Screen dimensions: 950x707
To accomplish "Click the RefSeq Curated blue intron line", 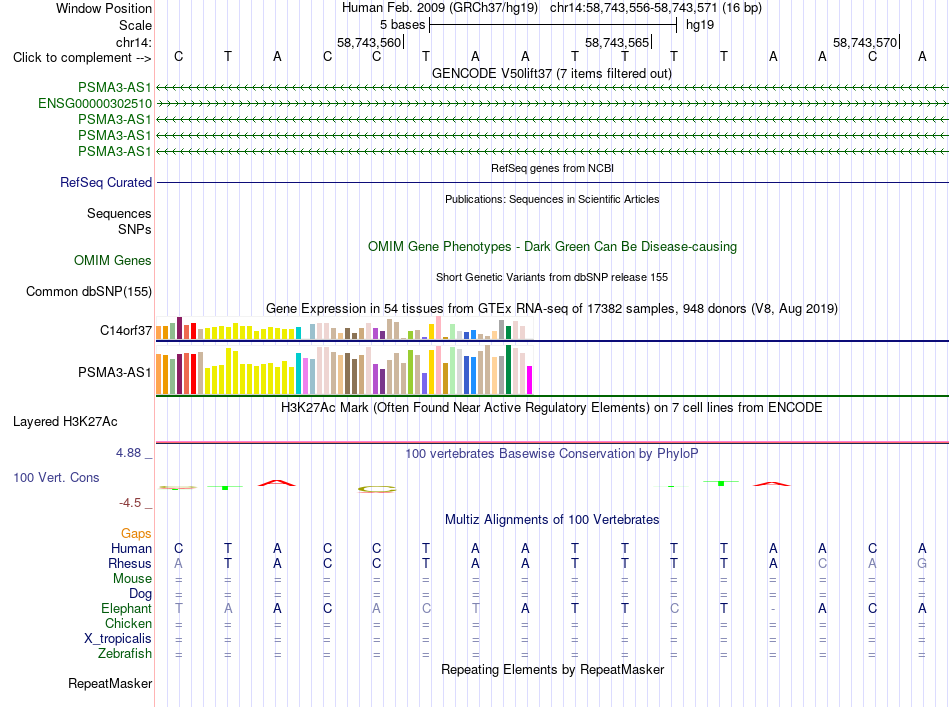I will click(552, 182).
